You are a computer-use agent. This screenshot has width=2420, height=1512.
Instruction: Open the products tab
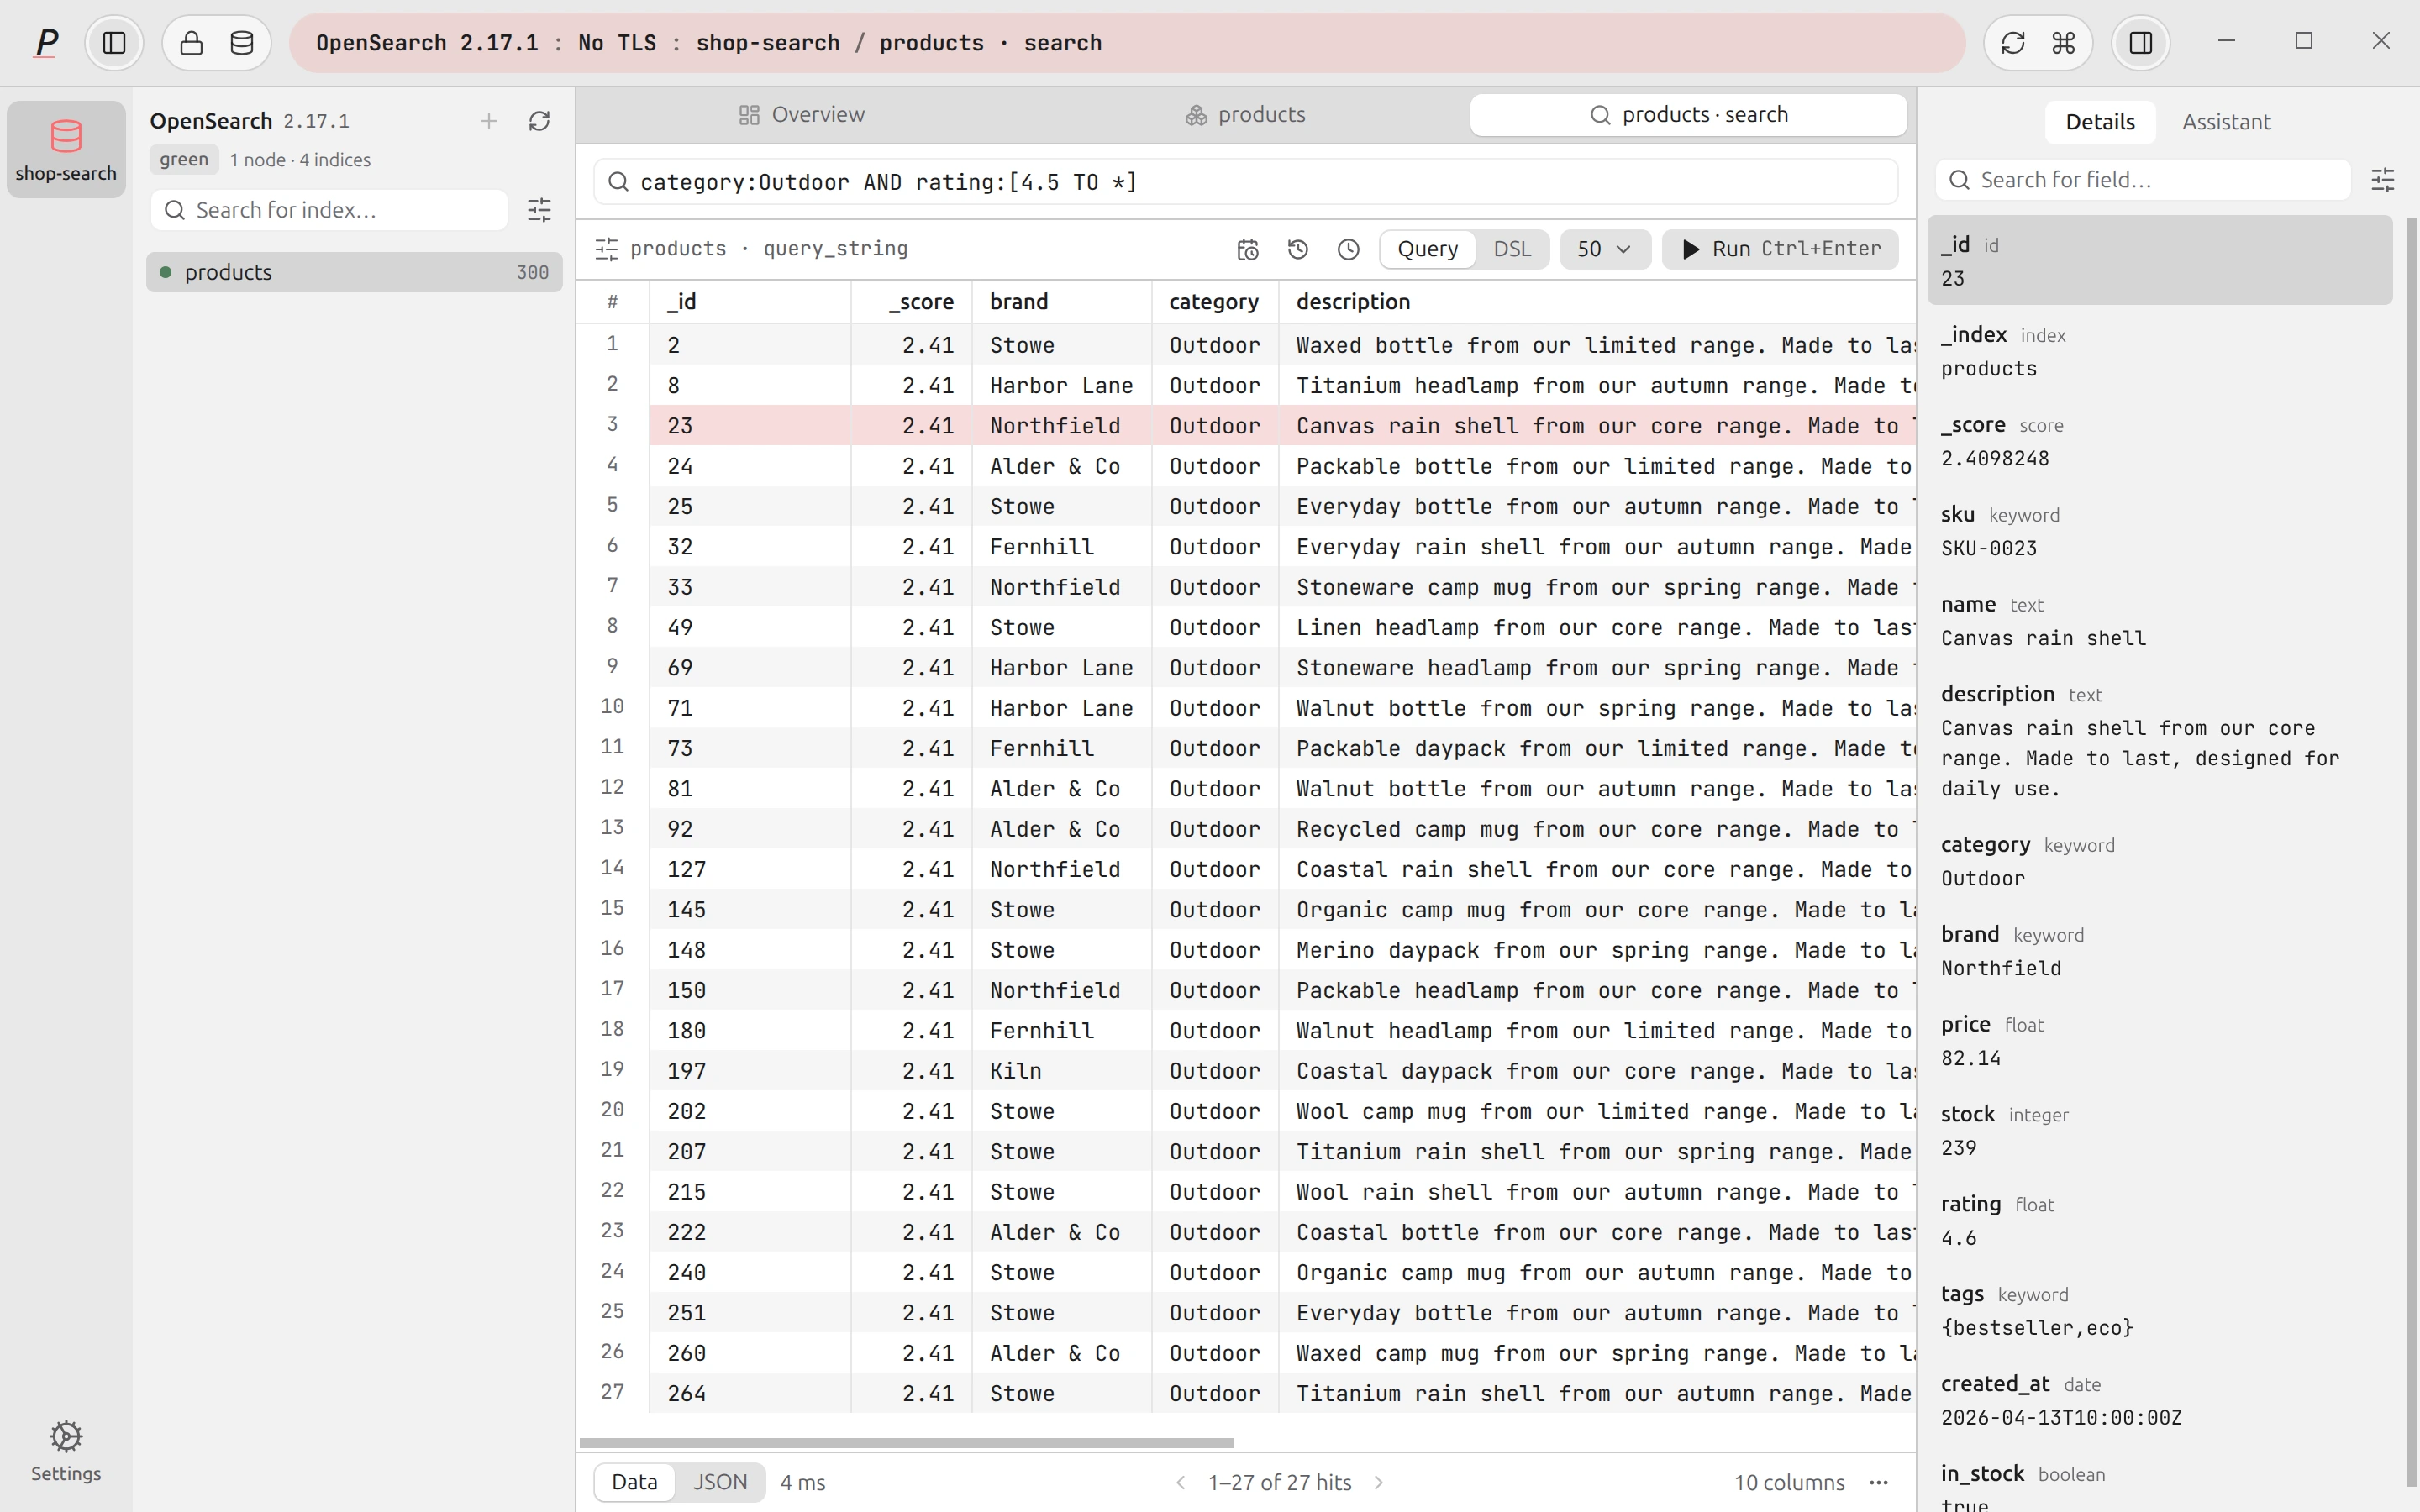1245,115
